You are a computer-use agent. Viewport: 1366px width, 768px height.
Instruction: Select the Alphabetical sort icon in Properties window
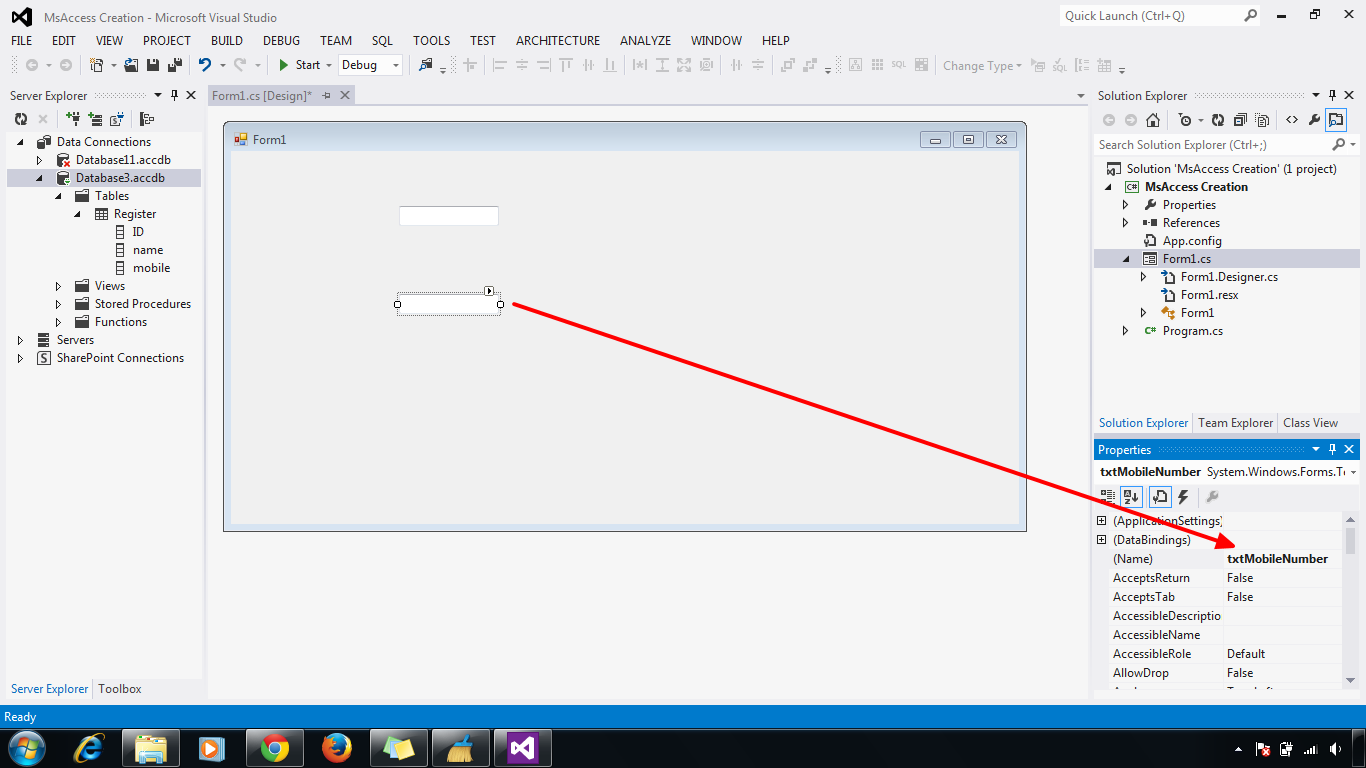tap(1131, 497)
